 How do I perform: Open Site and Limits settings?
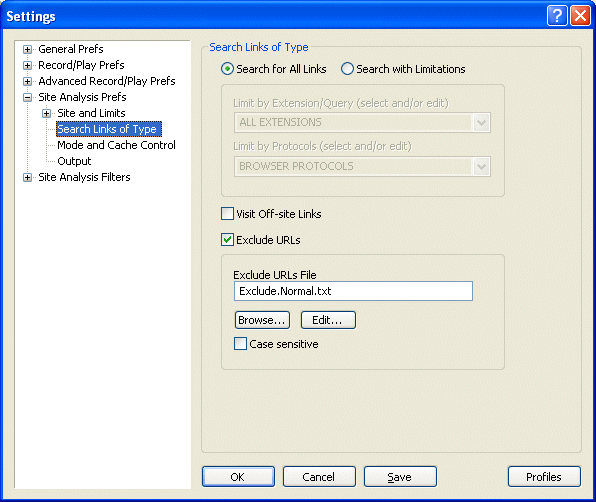click(91, 113)
